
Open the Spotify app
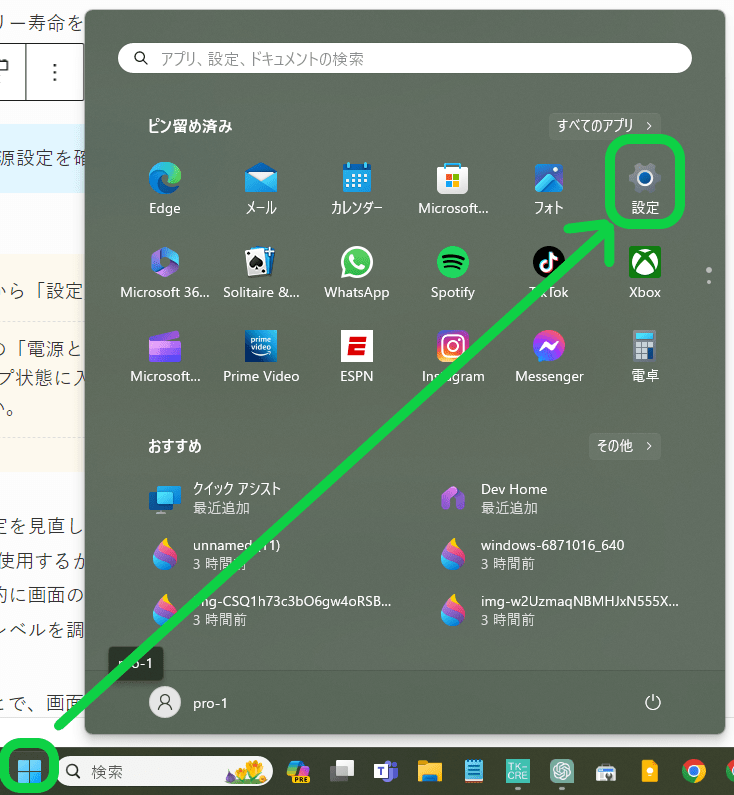(453, 273)
